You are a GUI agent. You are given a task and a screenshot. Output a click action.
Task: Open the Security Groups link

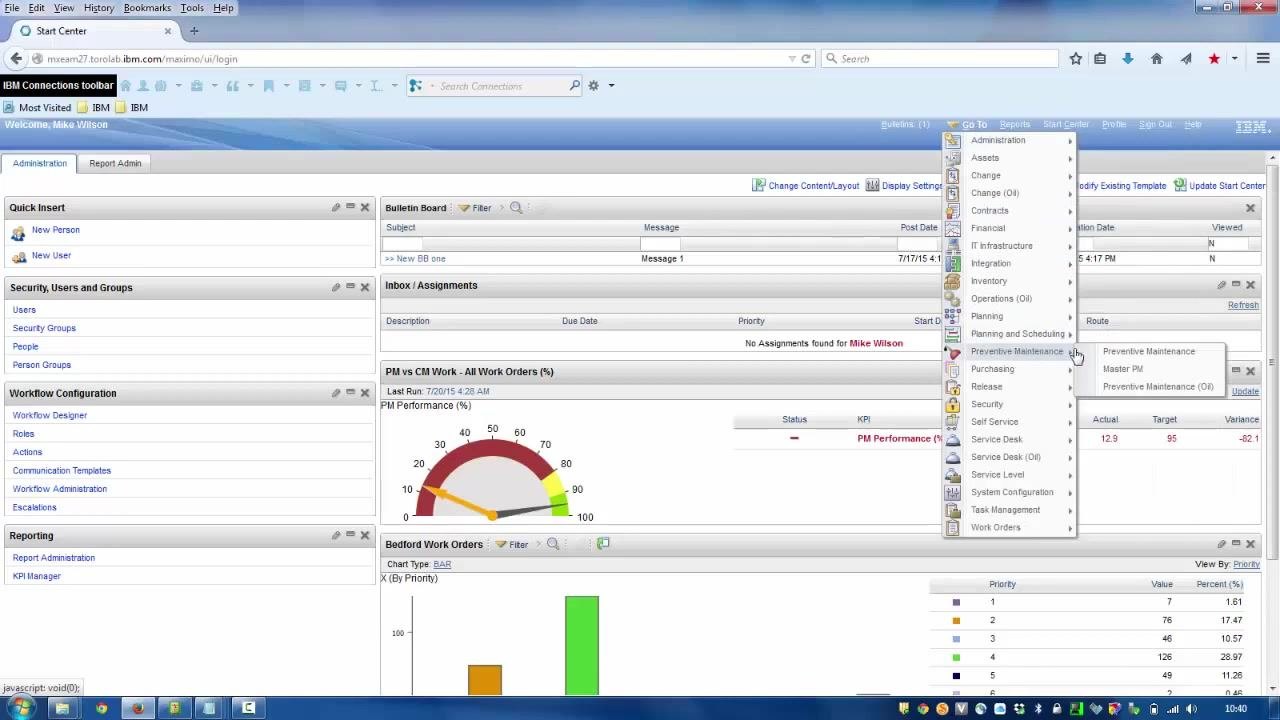click(x=44, y=328)
